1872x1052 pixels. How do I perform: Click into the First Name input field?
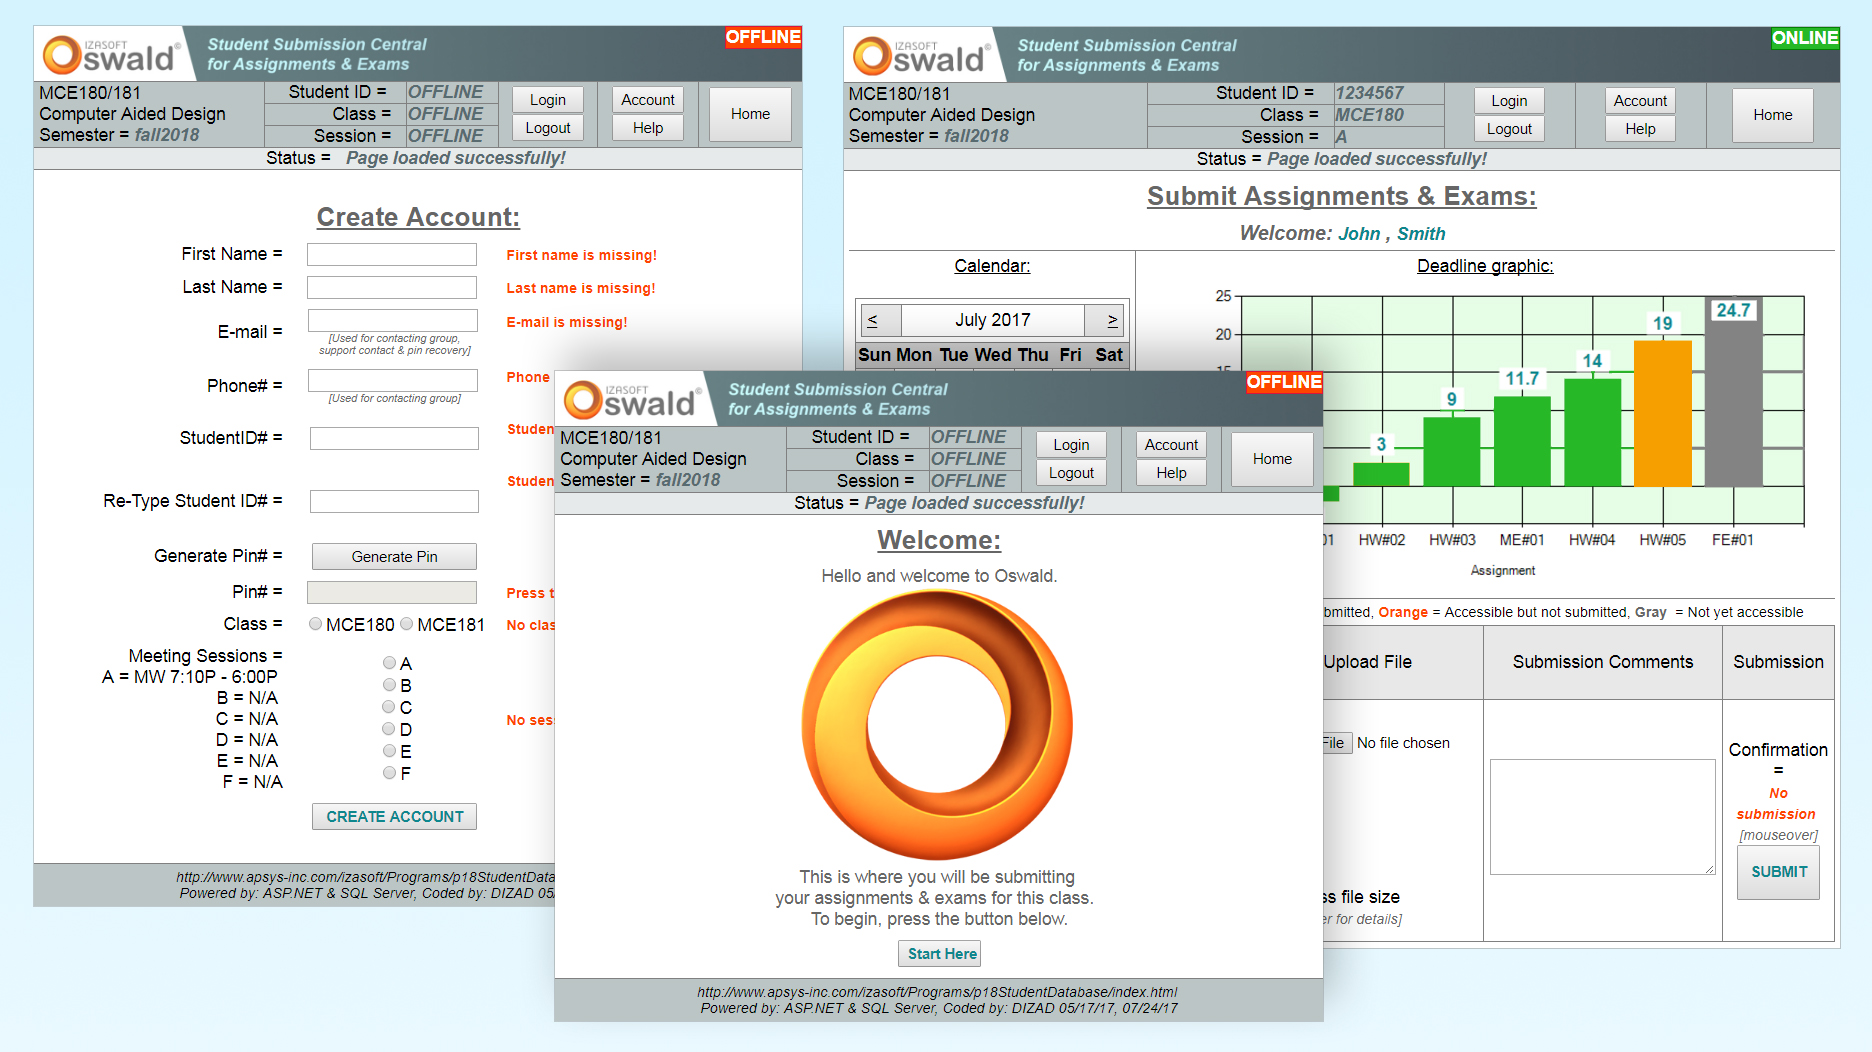[392, 255]
